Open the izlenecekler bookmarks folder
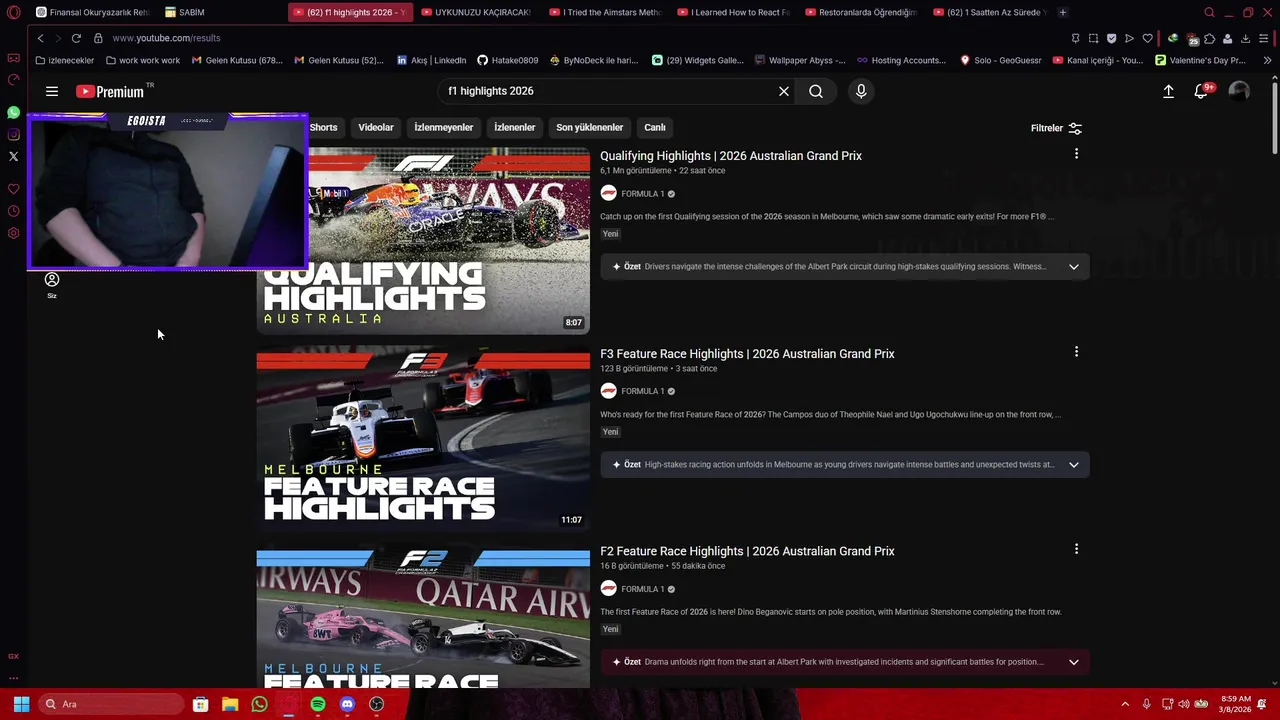Viewport: 1280px width, 720px height. coord(64,60)
